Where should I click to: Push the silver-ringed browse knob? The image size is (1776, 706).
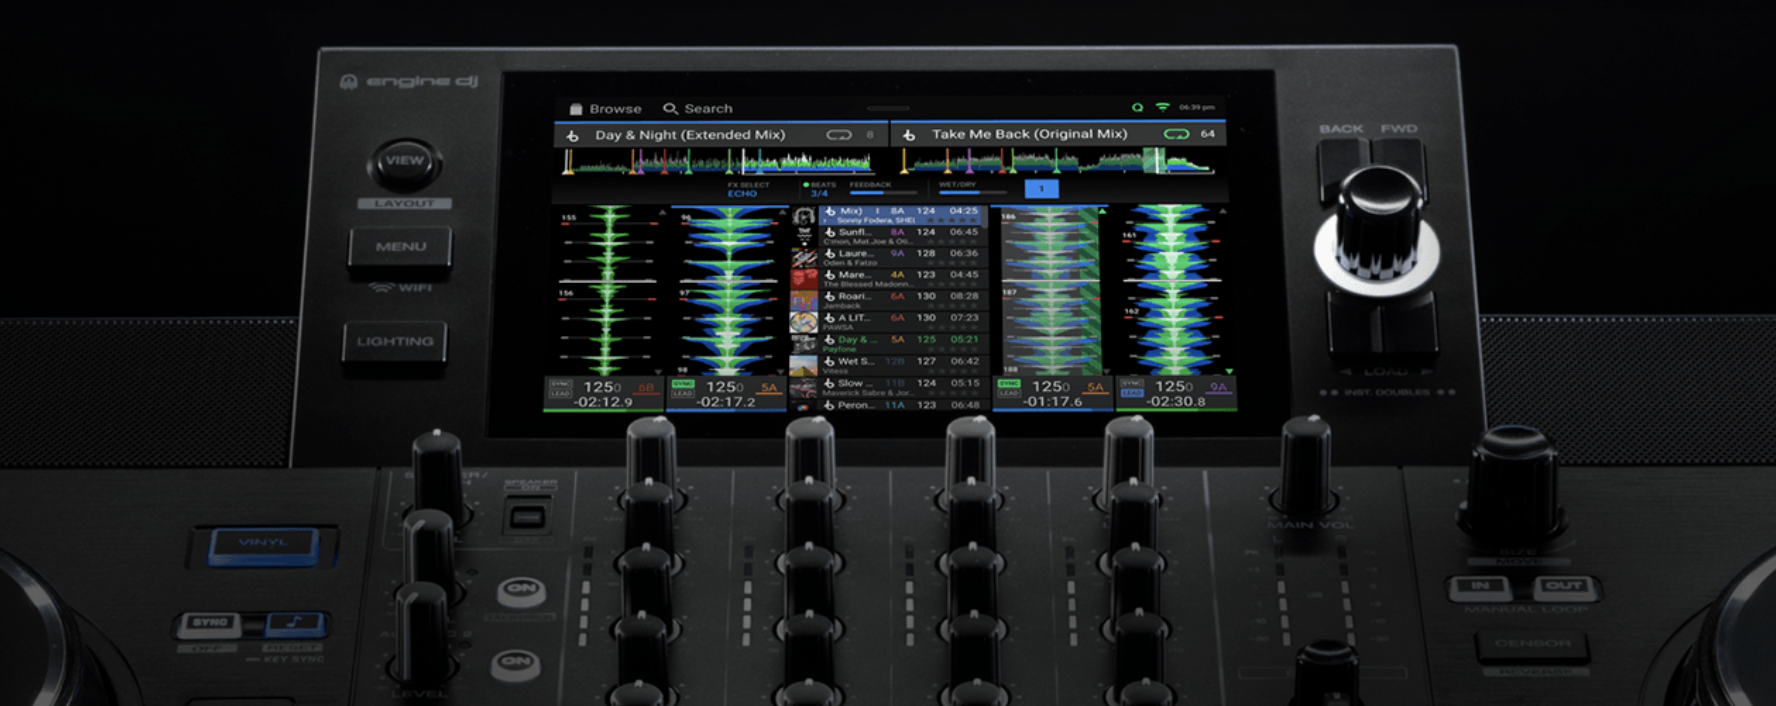tap(1377, 232)
